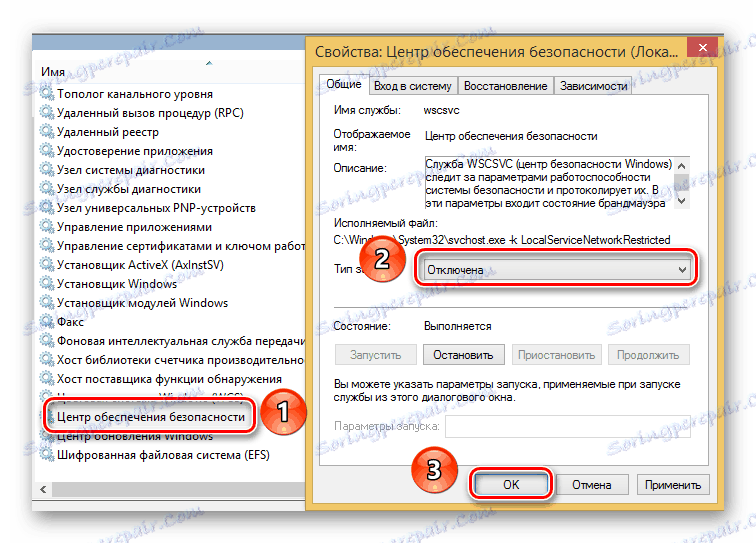Screen dimensions: 756x543
Task: Click the Приостановить button
Action: click(556, 355)
